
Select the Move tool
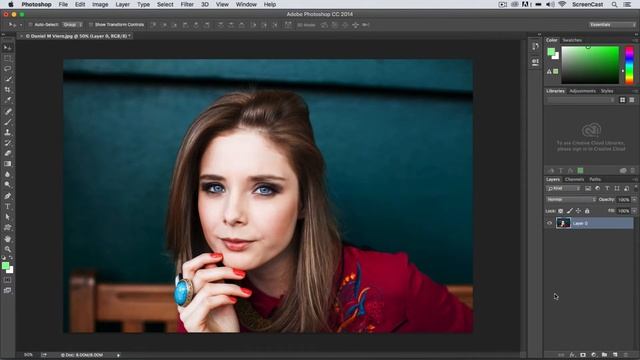[7, 48]
